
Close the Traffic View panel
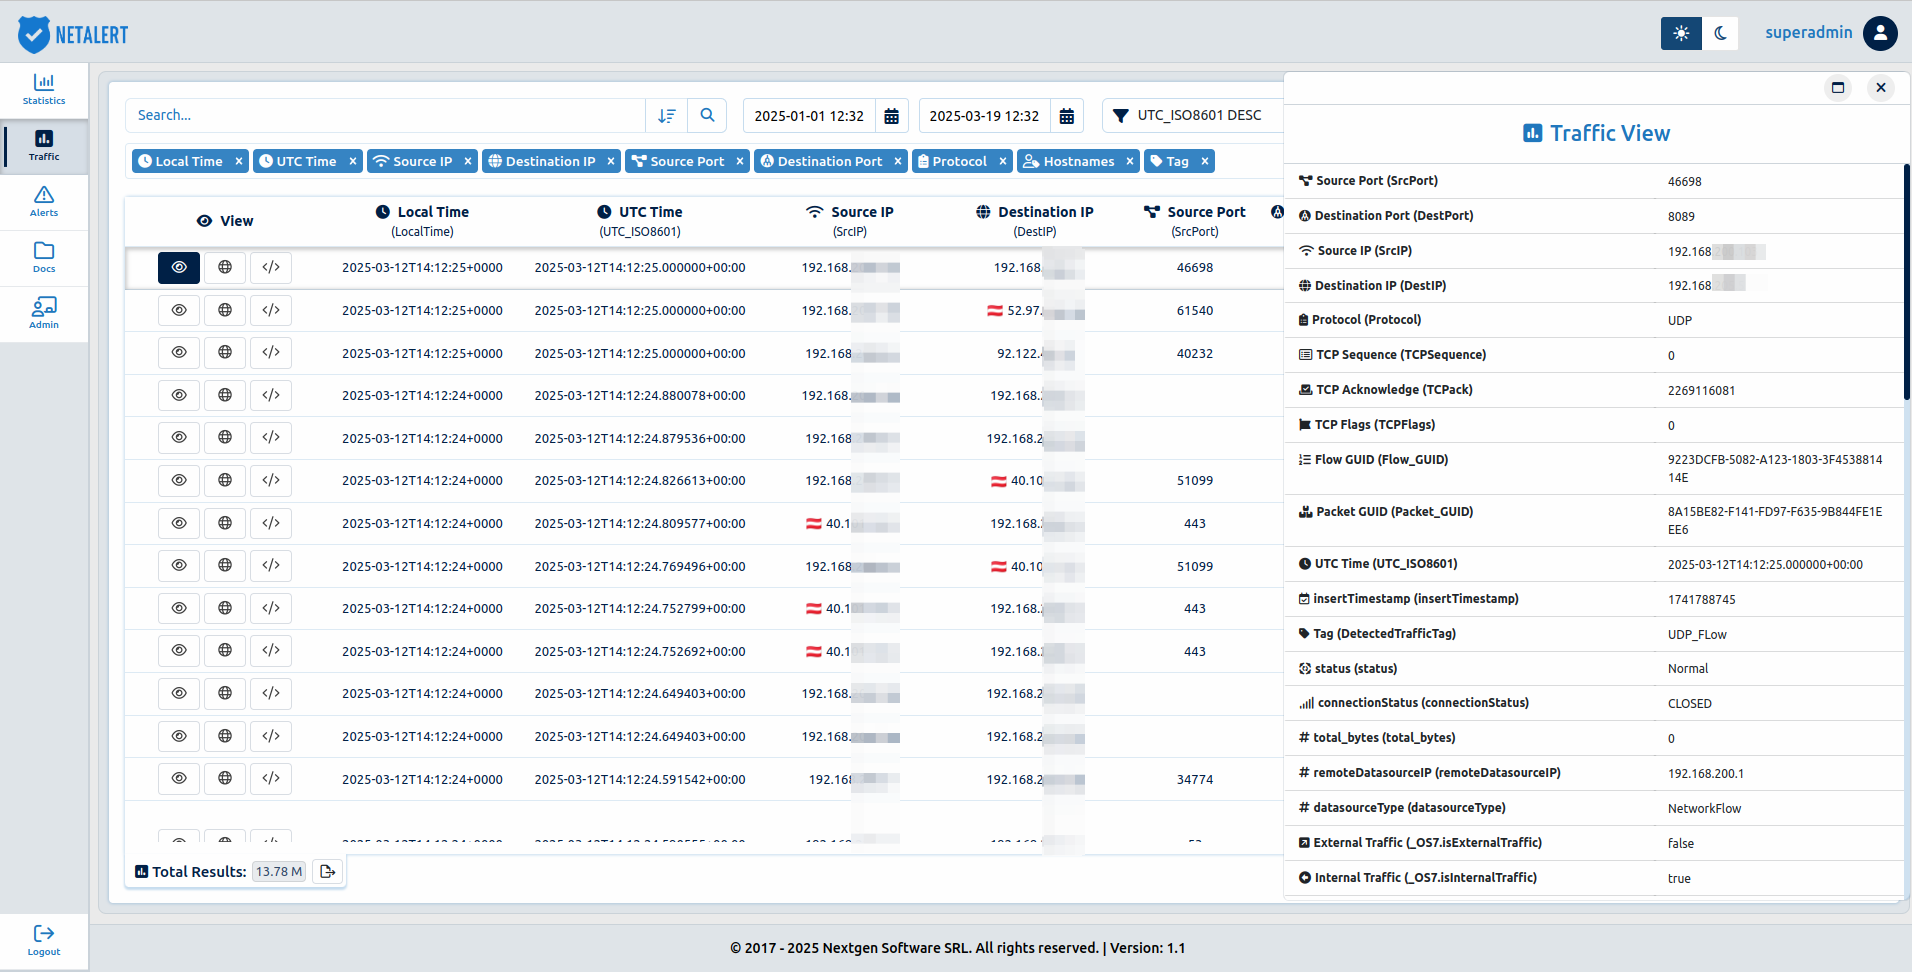click(x=1881, y=88)
